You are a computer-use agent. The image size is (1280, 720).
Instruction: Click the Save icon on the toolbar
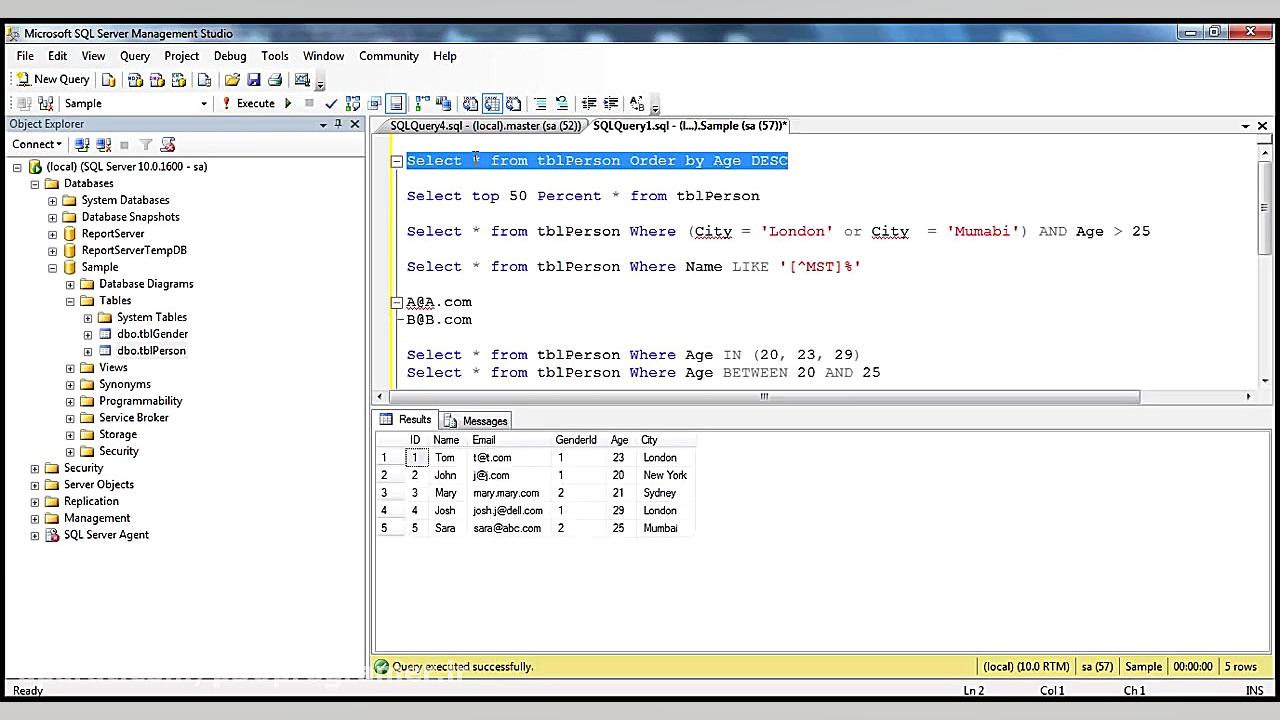point(256,80)
